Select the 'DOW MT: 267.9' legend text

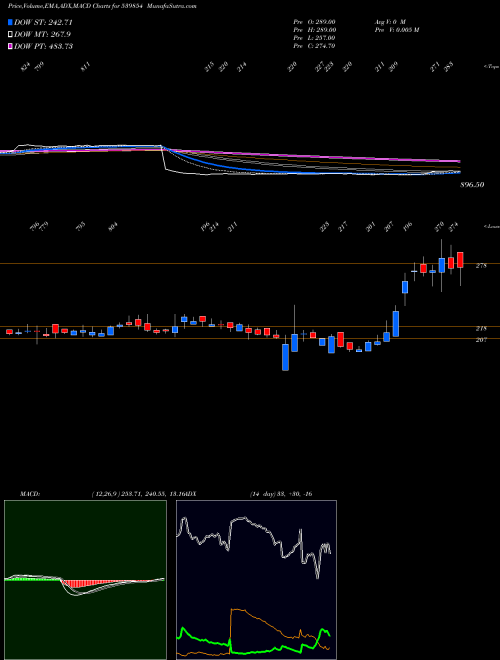point(42,35)
